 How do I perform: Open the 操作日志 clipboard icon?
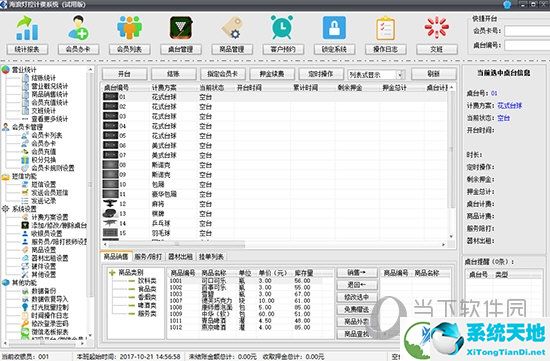[385, 28]
